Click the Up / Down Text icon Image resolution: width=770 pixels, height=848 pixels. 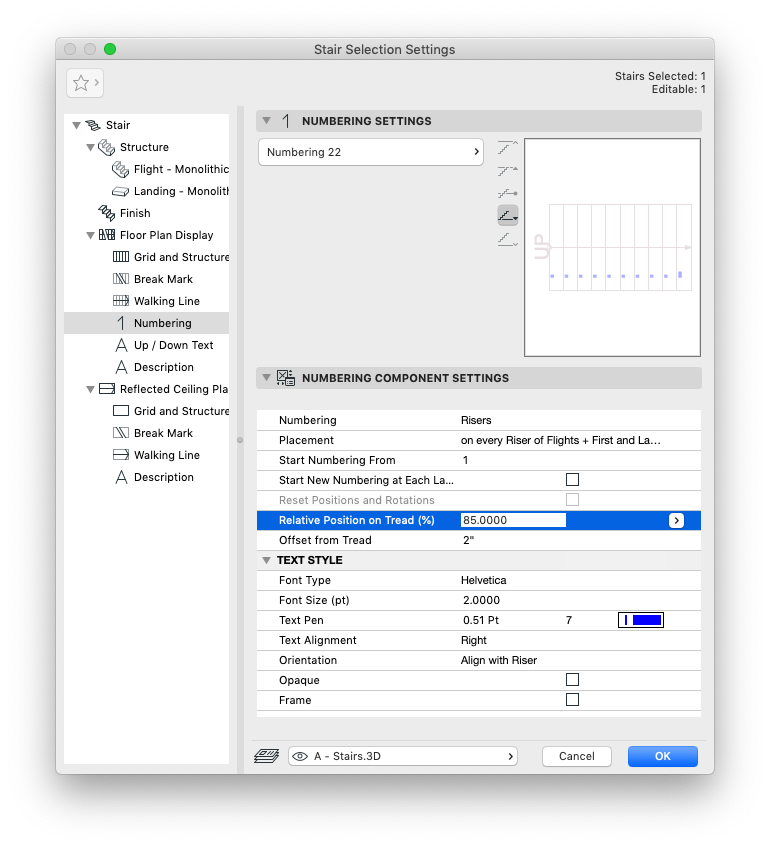[x=122, y=345]
